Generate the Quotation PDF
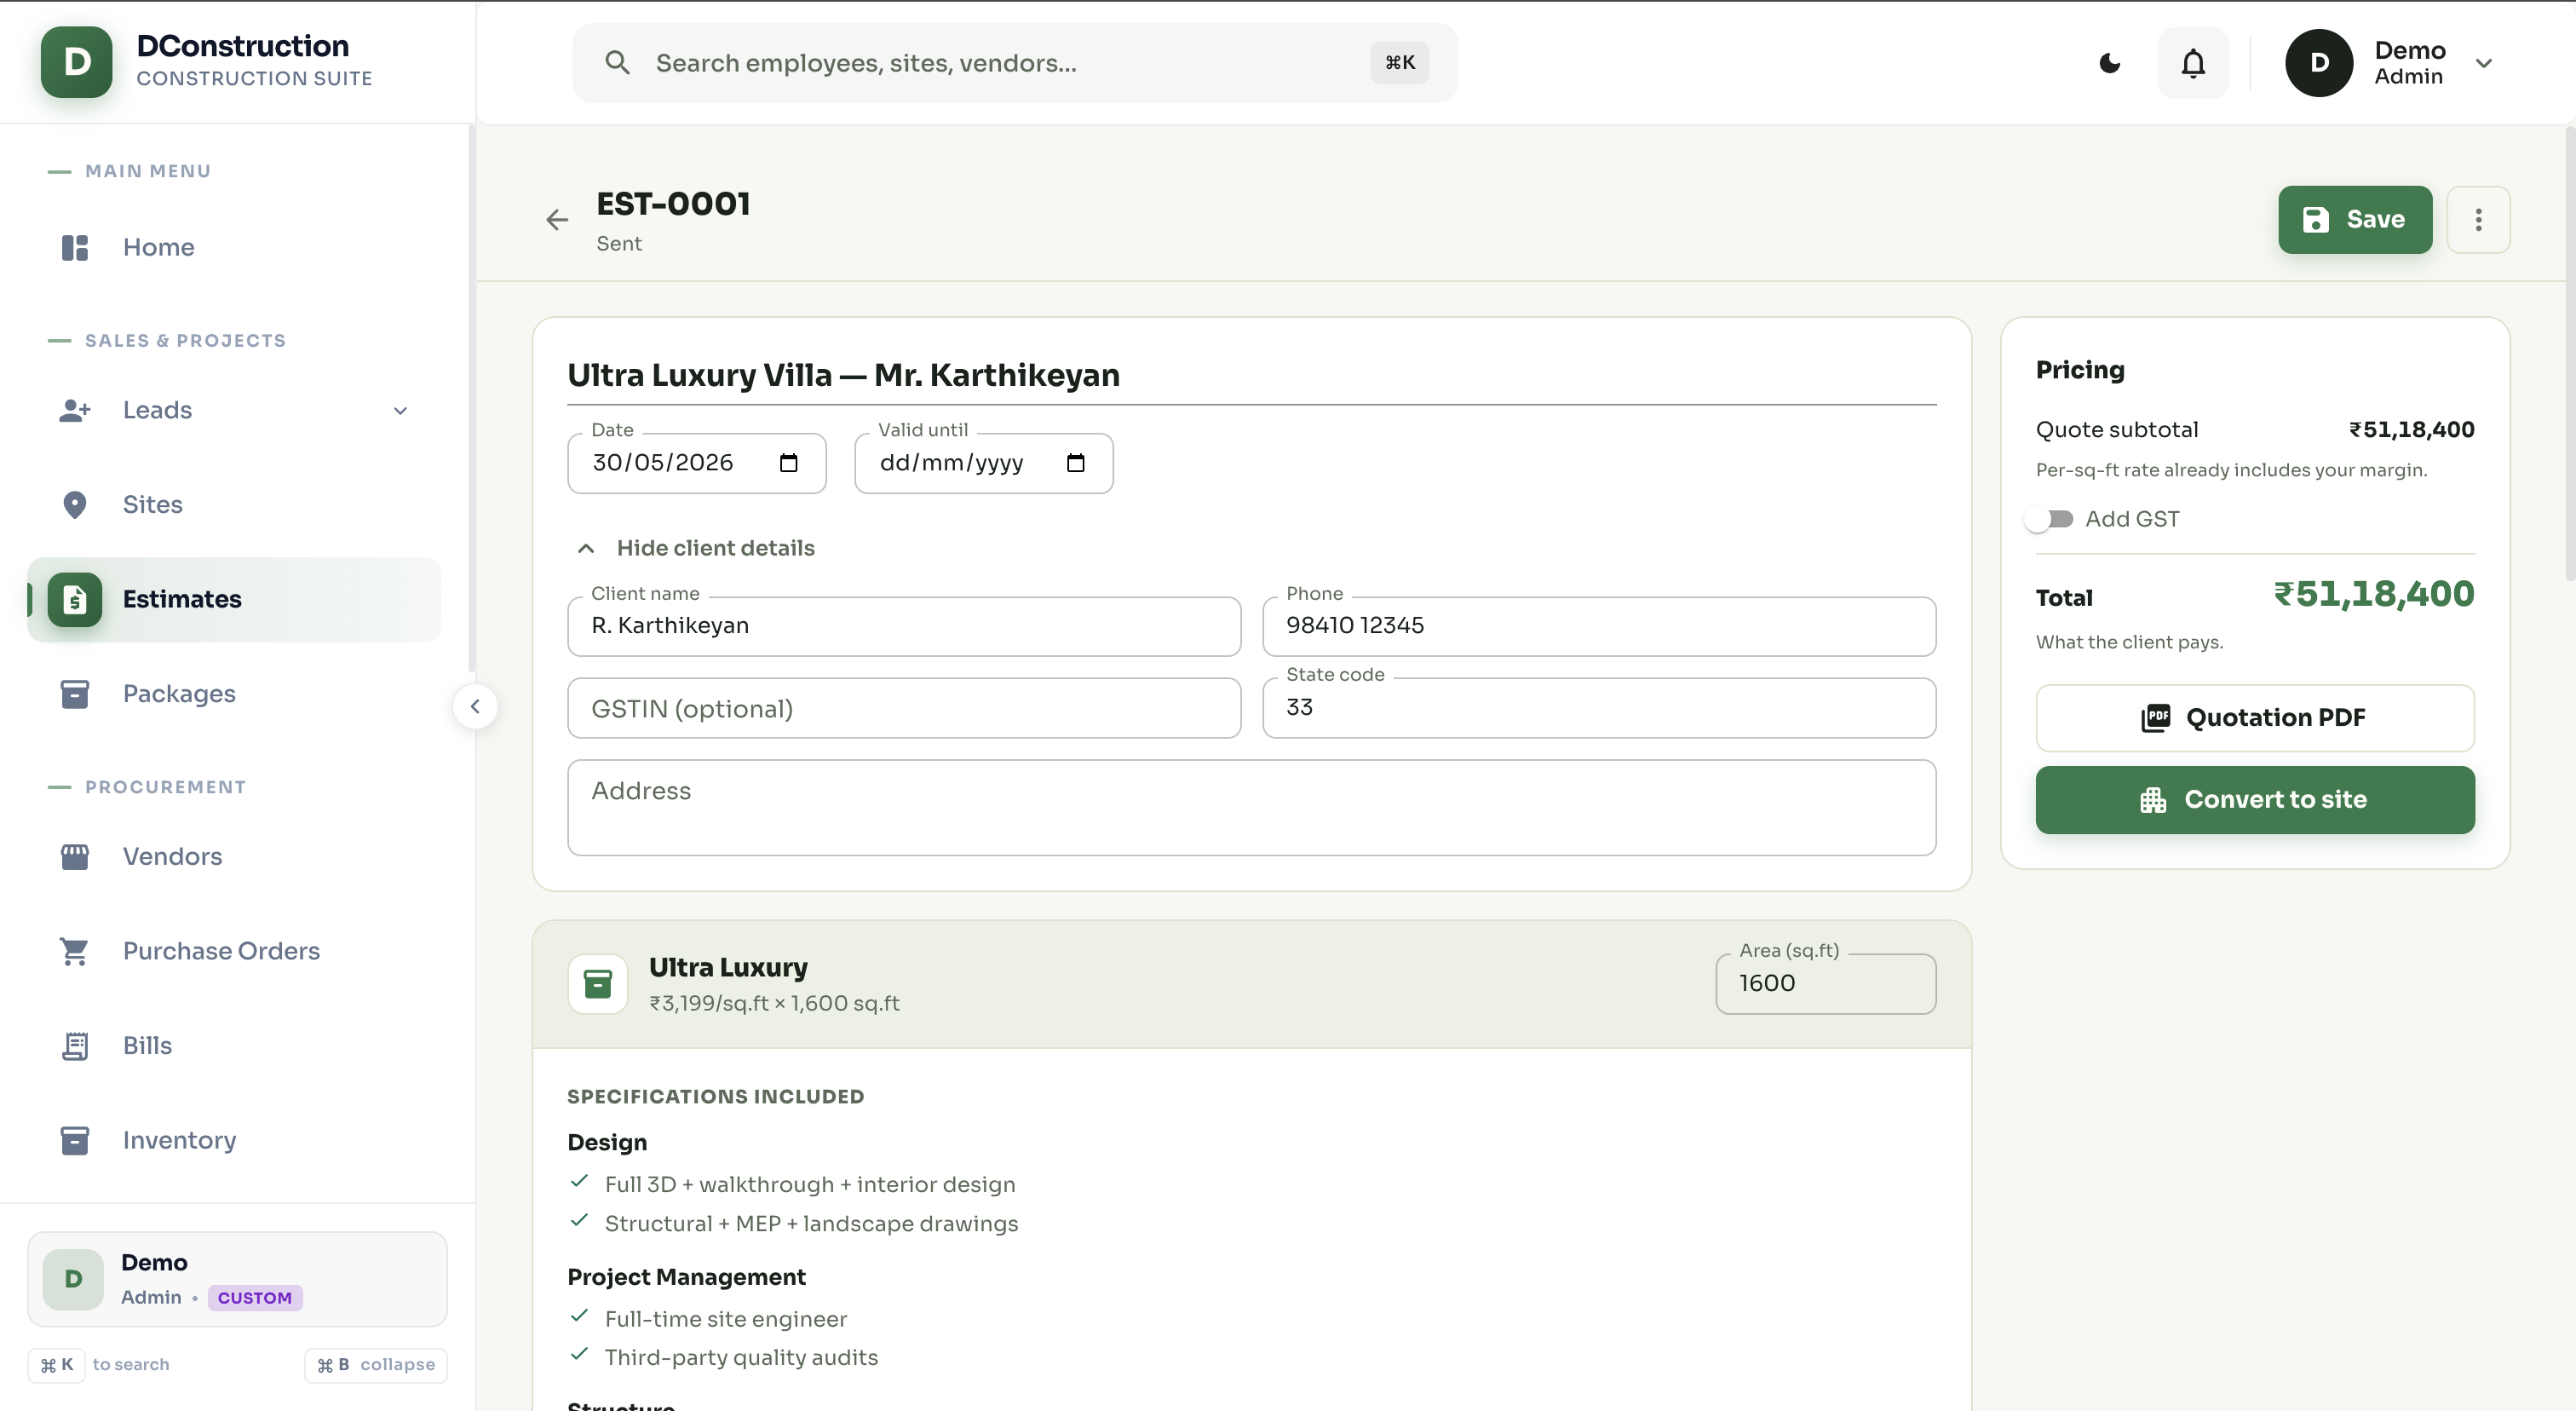Screen dimensions: 2576x1411 coord(2254,718)
